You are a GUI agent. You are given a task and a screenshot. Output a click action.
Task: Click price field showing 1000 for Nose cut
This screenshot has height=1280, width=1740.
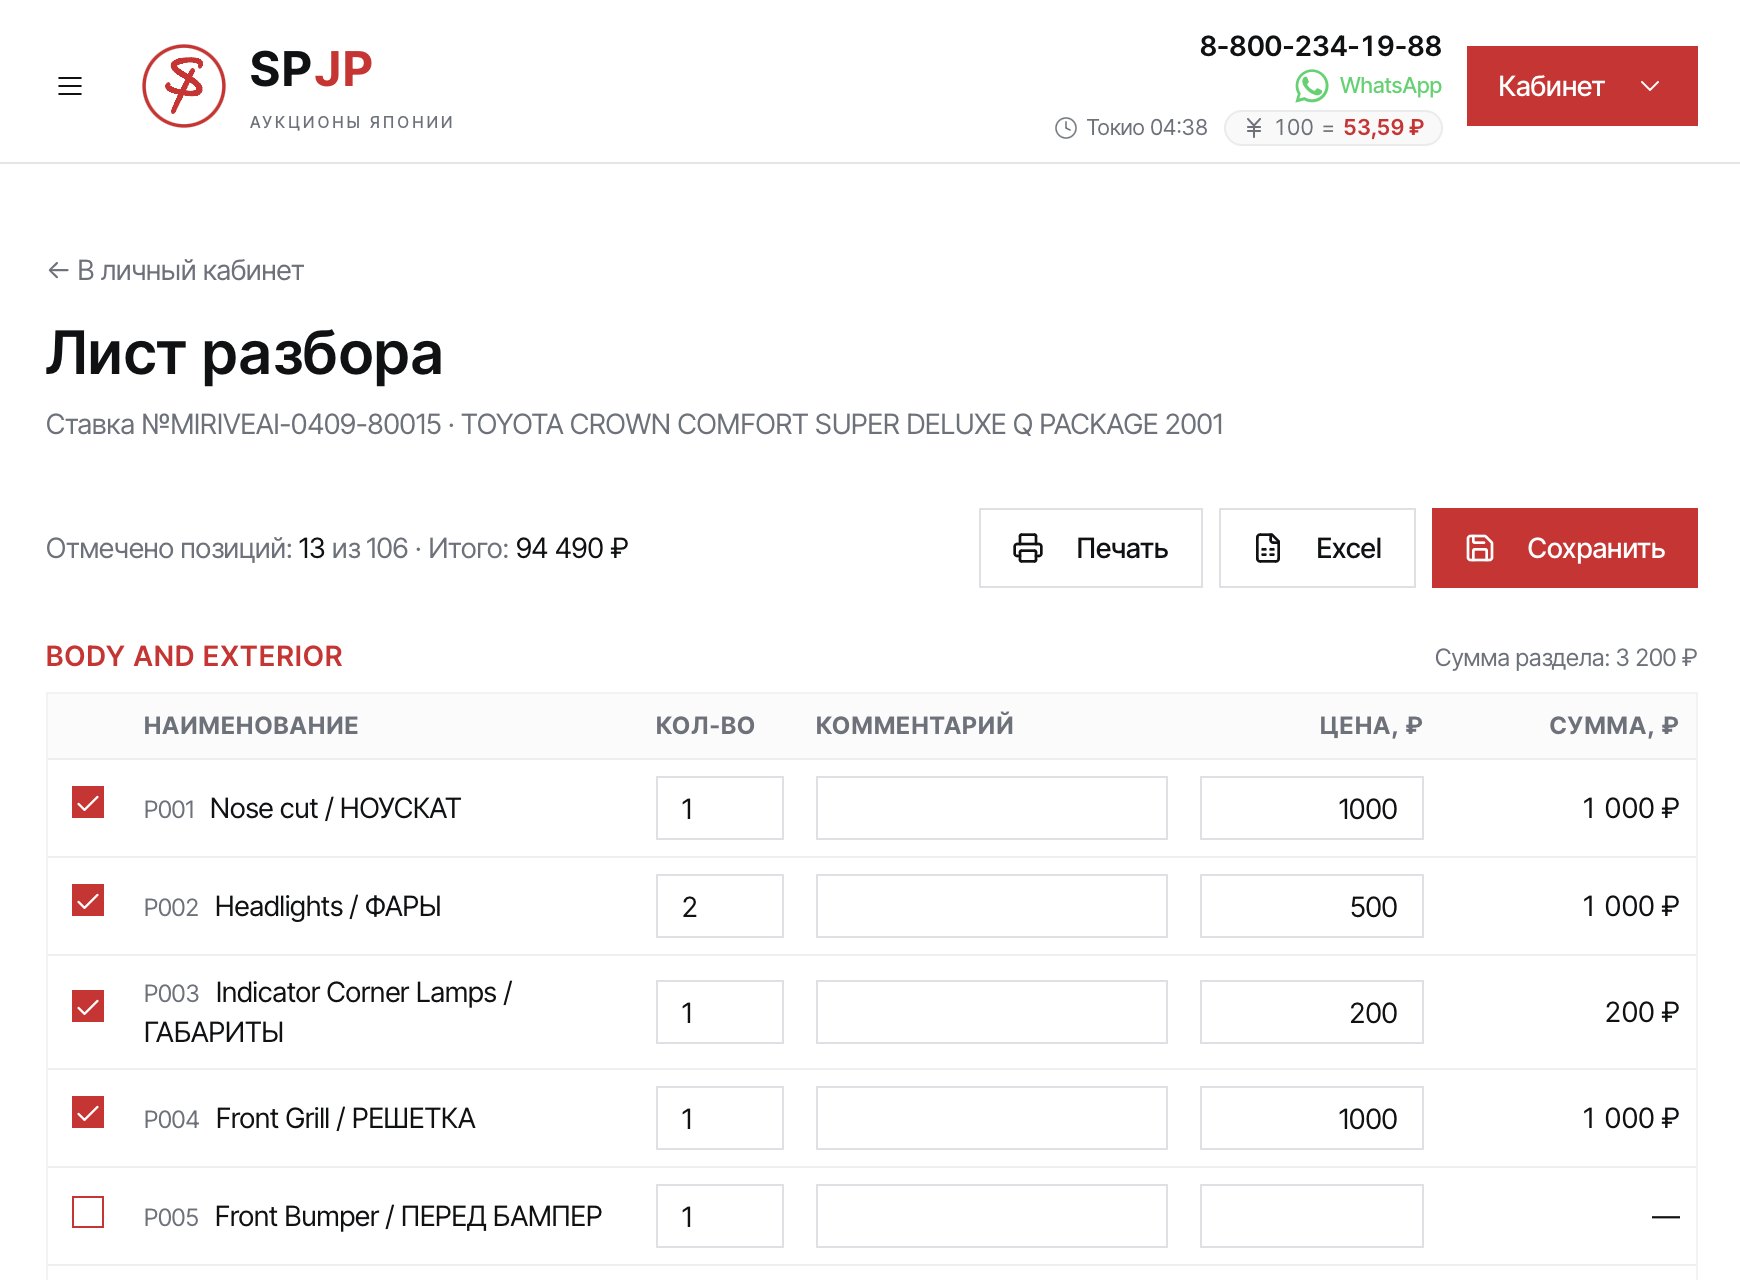[x=1312, y=808]
